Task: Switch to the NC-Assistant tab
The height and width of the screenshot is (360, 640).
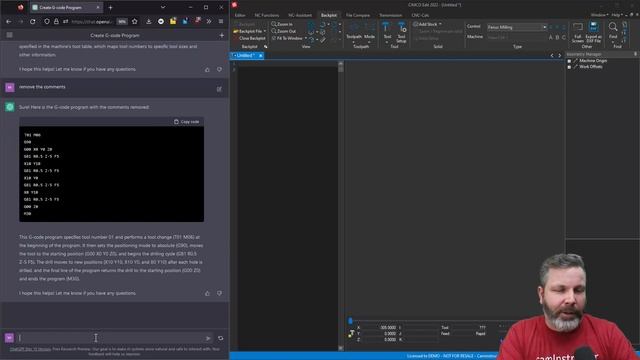Action: [300, 15]
